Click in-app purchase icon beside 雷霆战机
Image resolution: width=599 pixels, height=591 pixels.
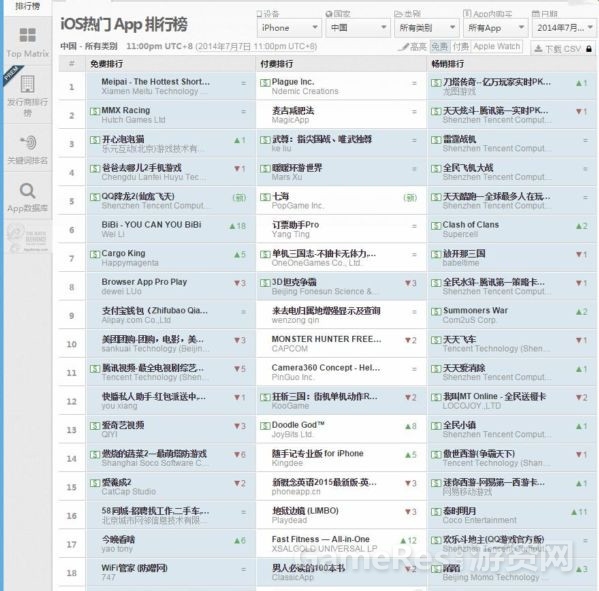[x=436, y=140]
